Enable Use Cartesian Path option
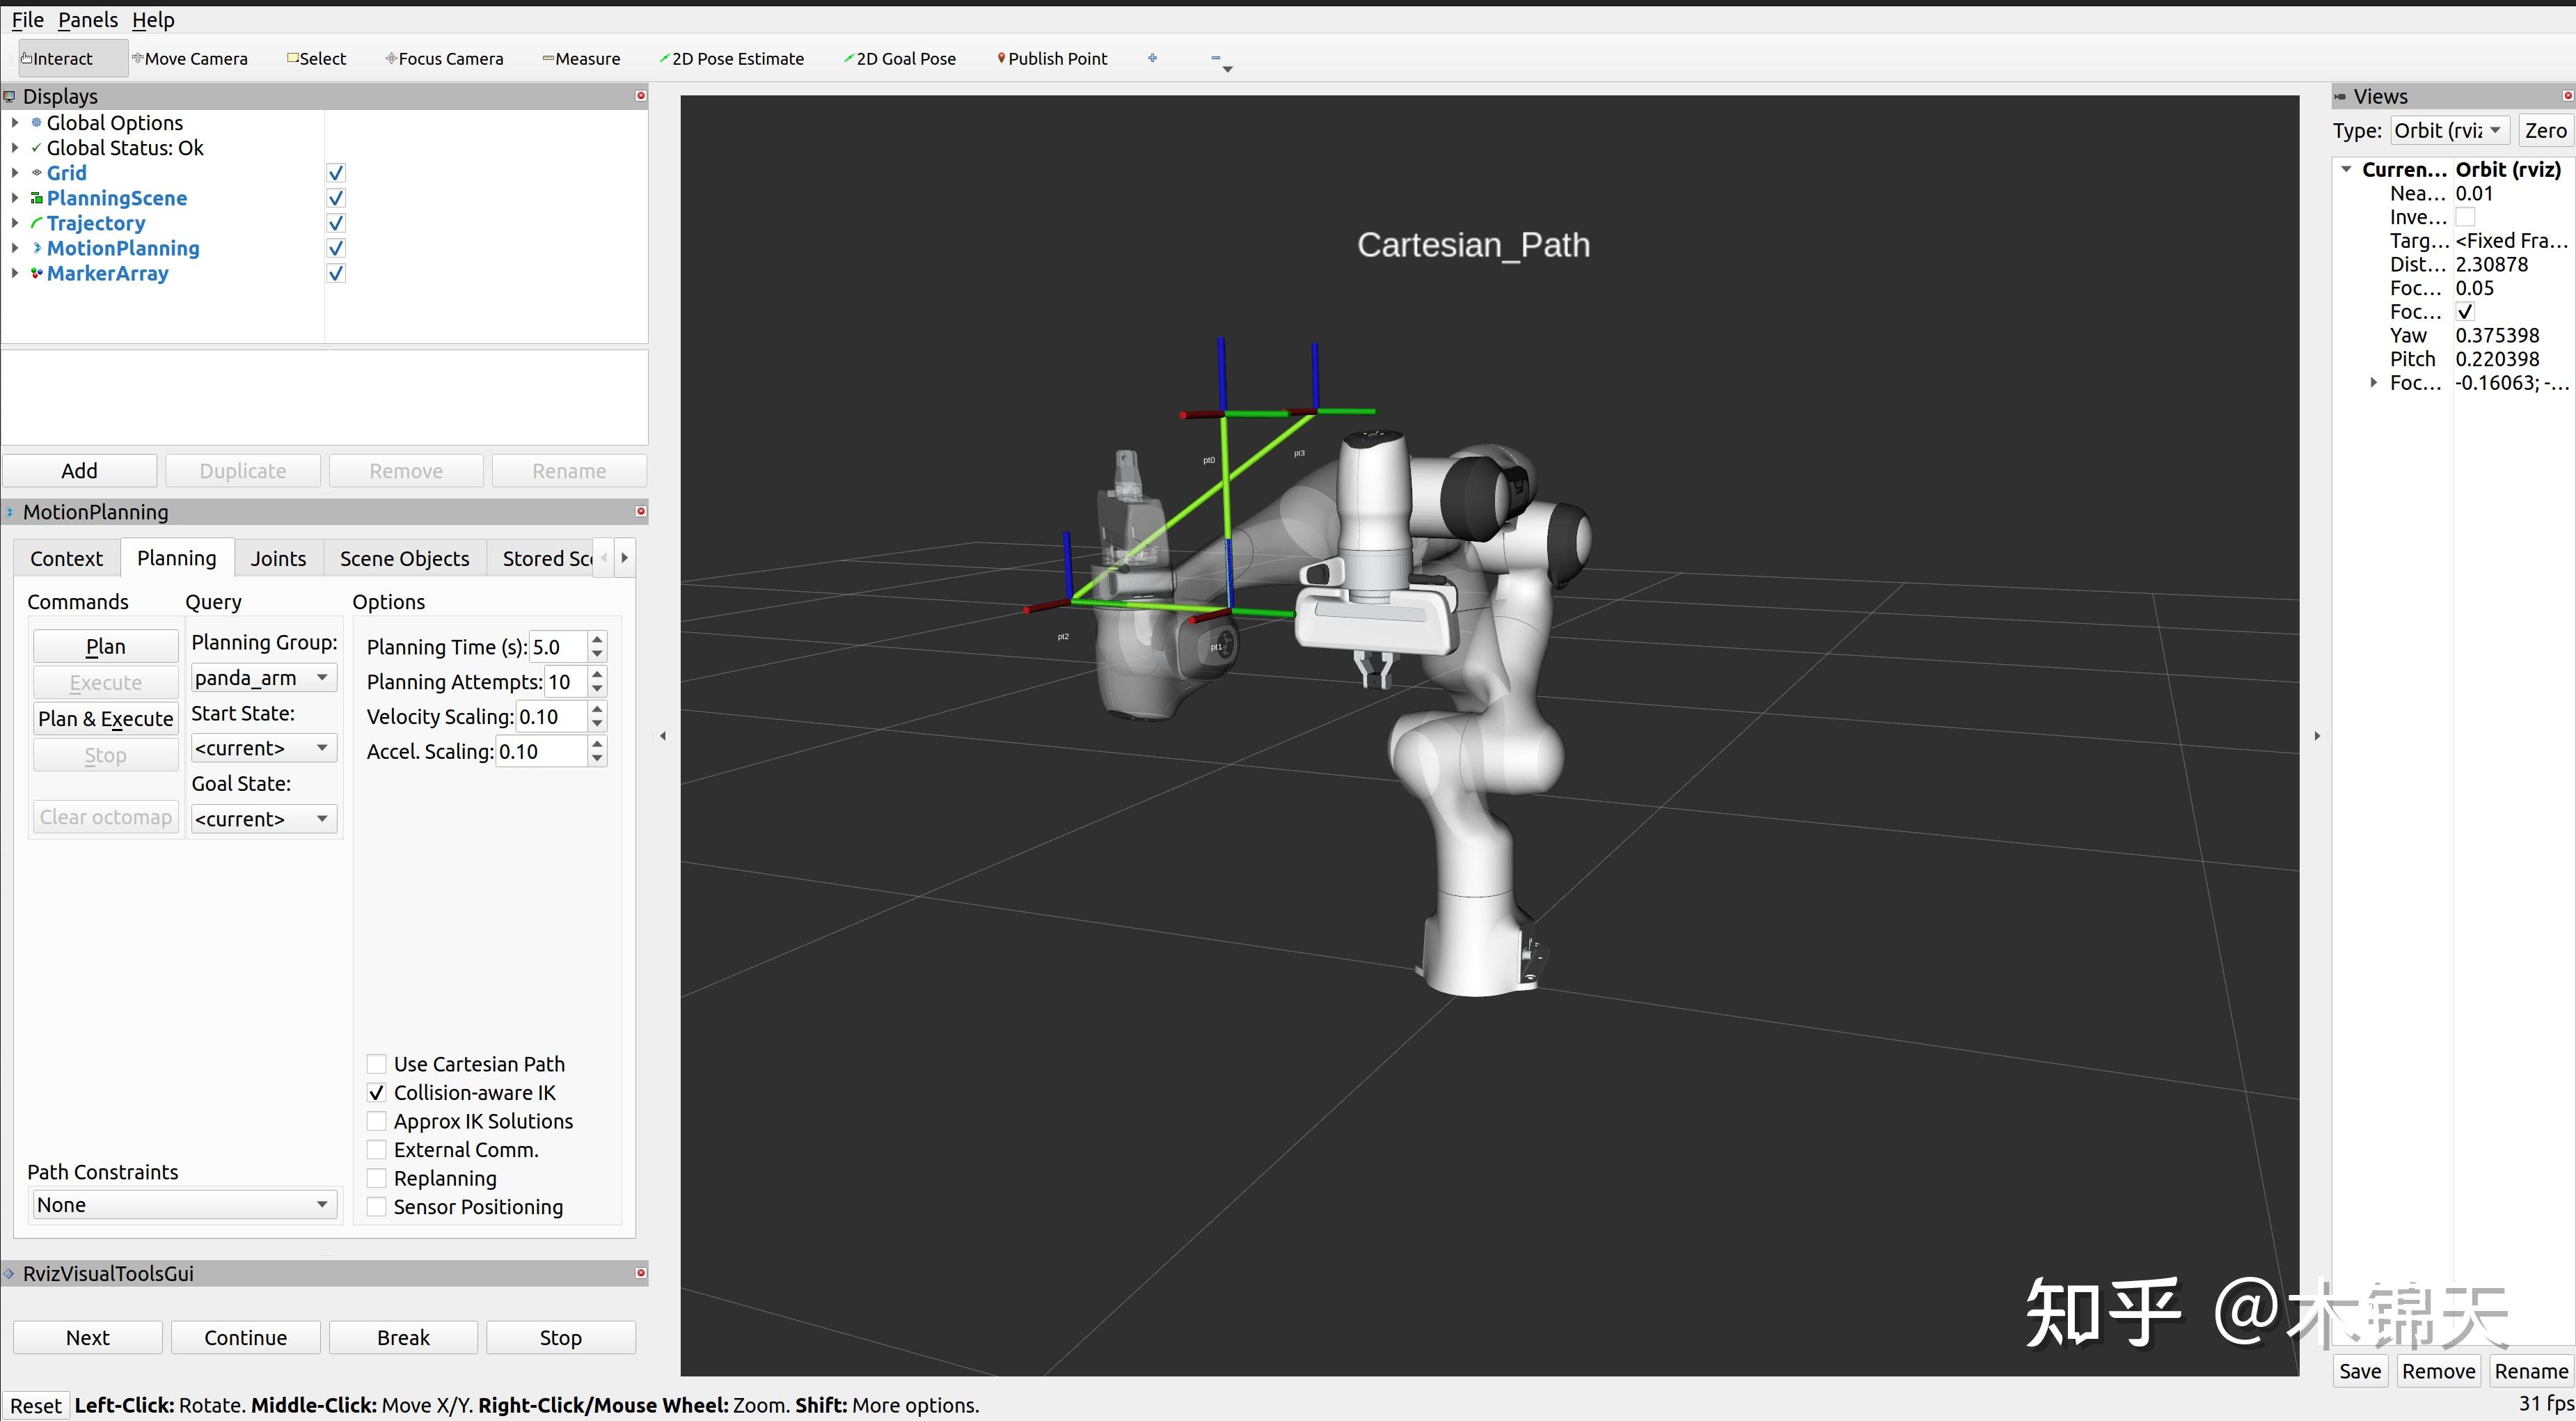Image resolution: width=2576 pixels, height=1421 pixels. 377,1064
